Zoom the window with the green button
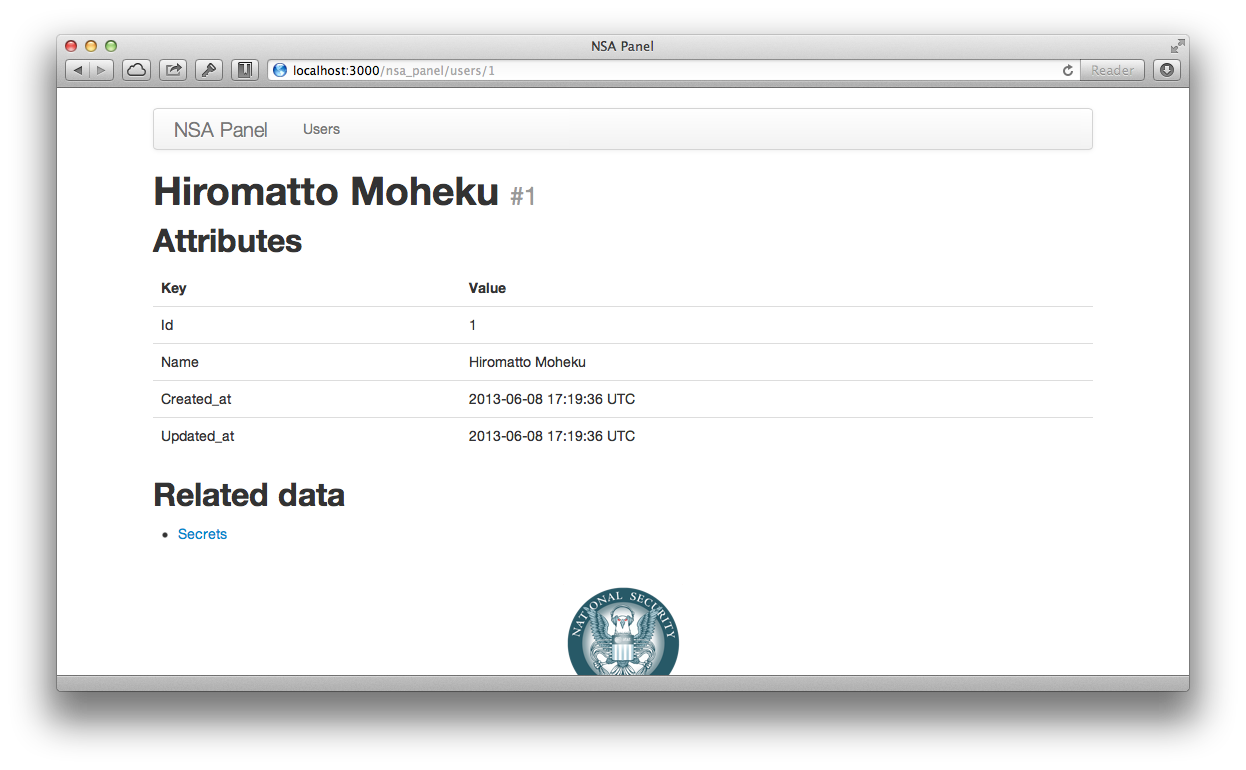 [x=111, y=46]
